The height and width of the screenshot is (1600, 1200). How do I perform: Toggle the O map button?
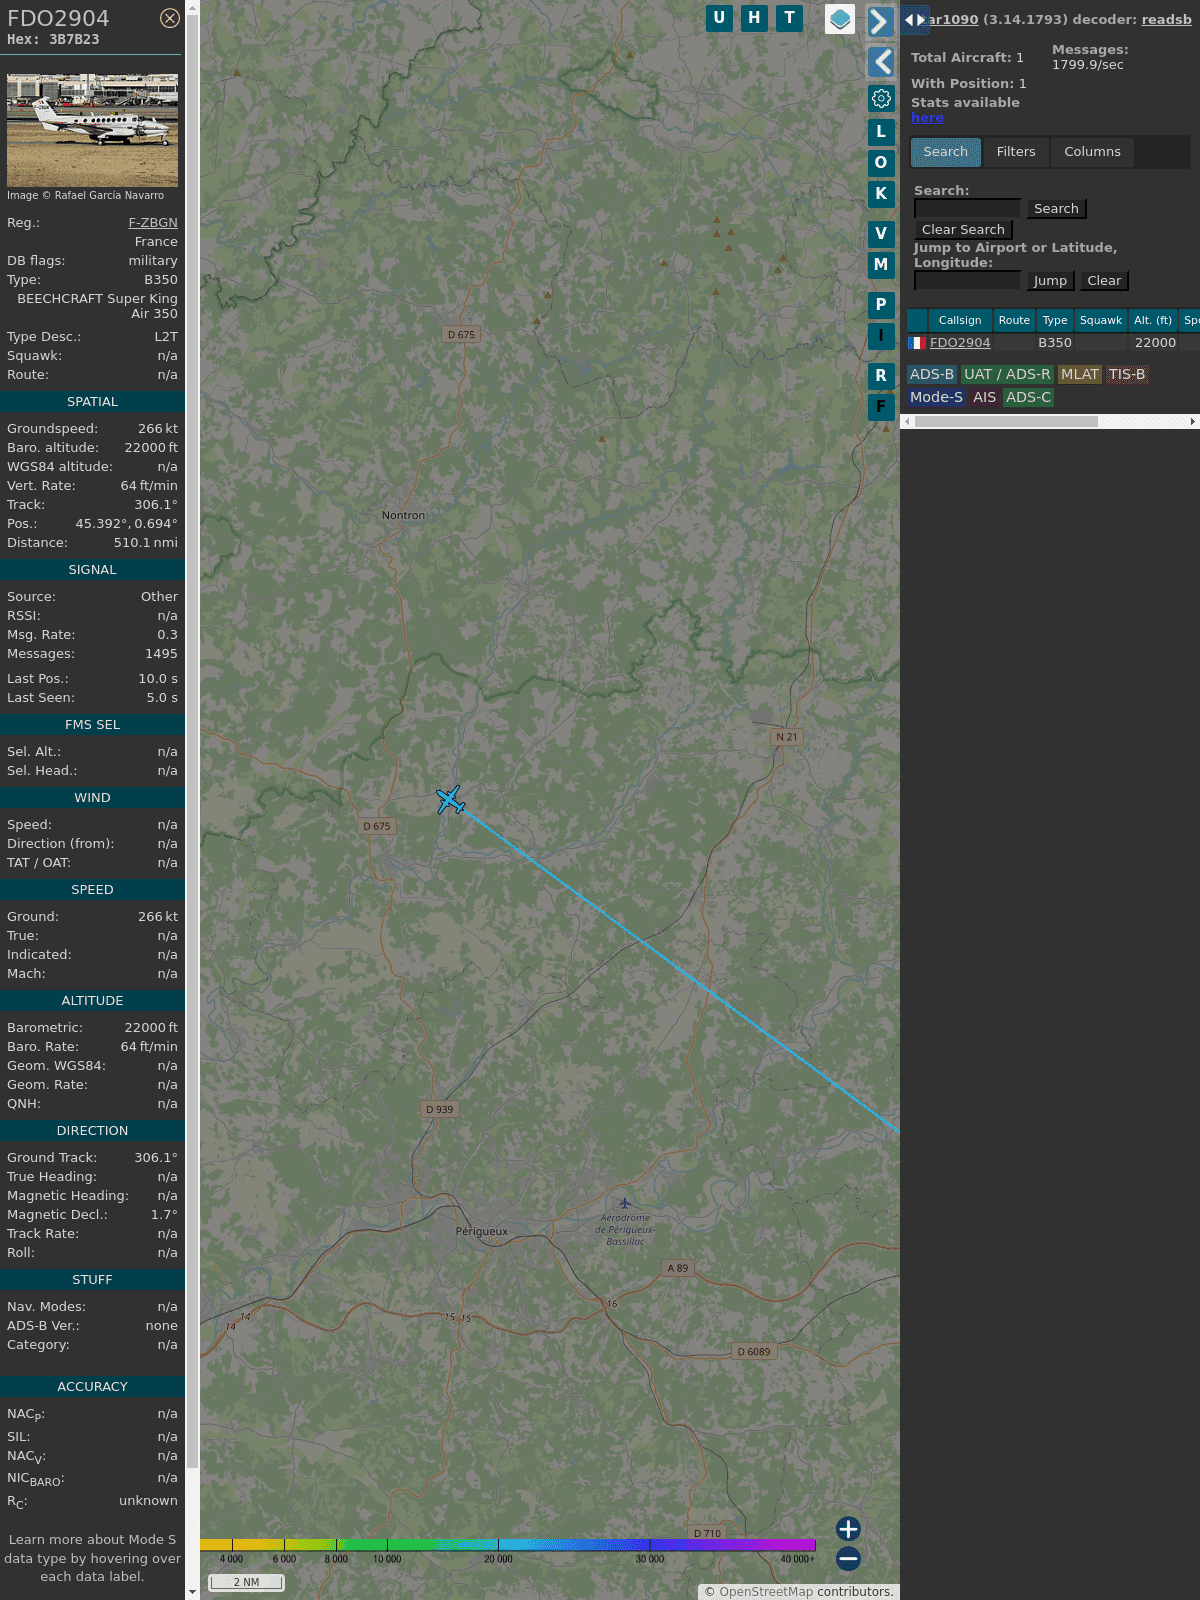(x=881, y=162)
